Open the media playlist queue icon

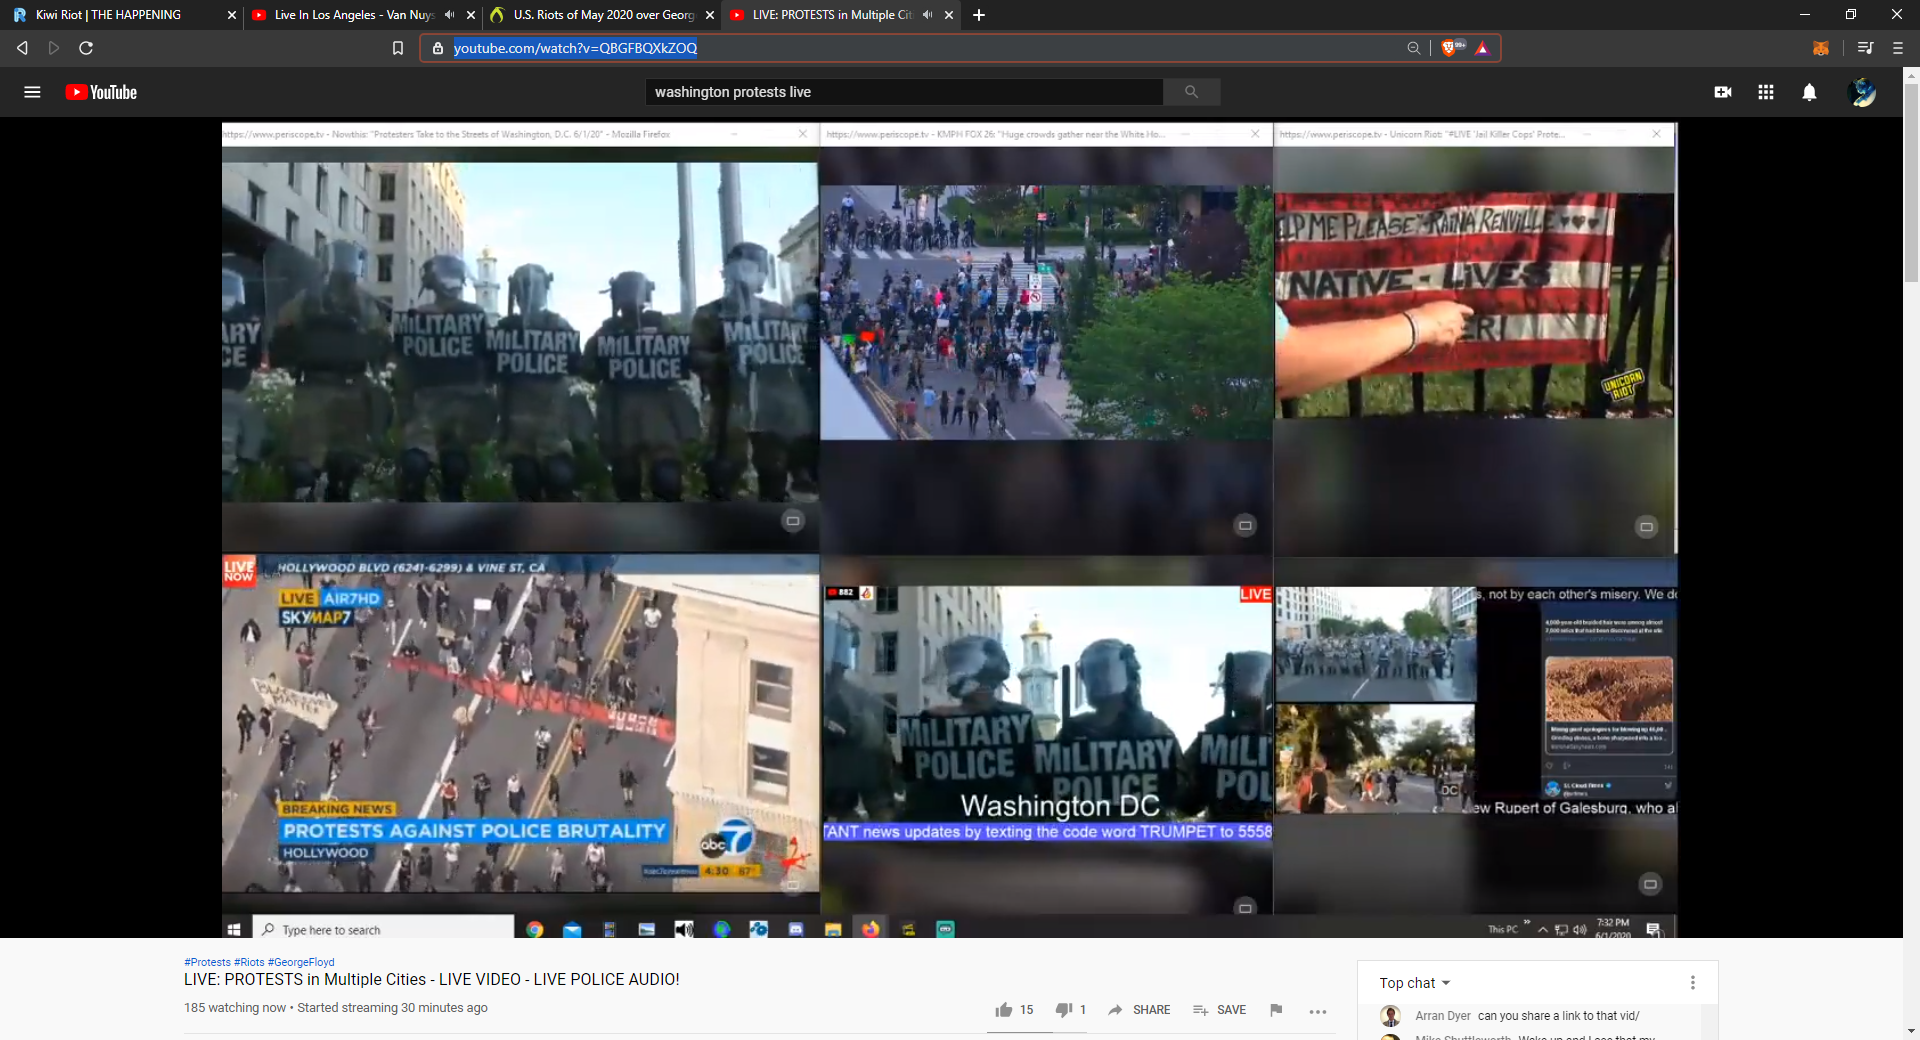pyautogui.click(x=1865, y=48)
